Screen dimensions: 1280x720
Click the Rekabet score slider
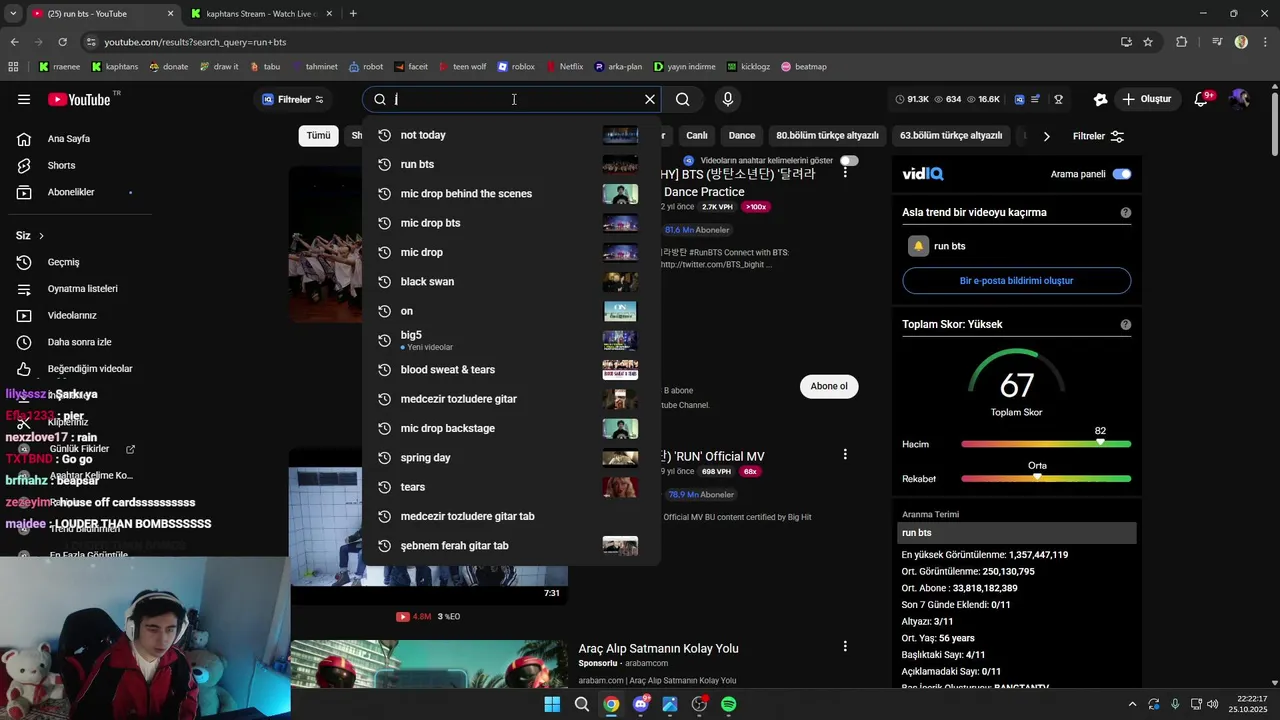tap(1046, 478)
